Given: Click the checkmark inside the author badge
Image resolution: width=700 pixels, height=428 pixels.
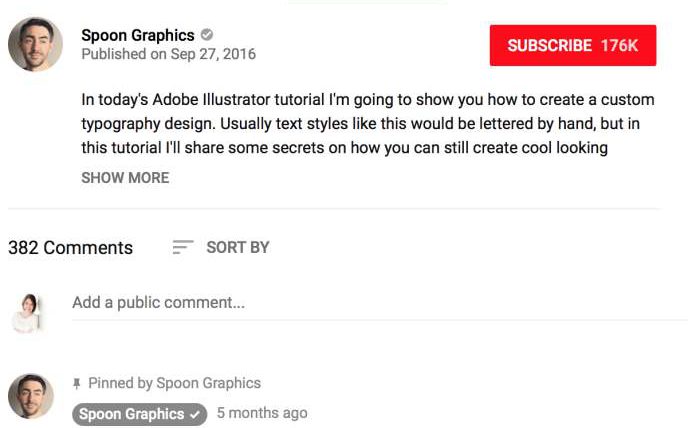Looking at the screenshot, I should (195, 415).
